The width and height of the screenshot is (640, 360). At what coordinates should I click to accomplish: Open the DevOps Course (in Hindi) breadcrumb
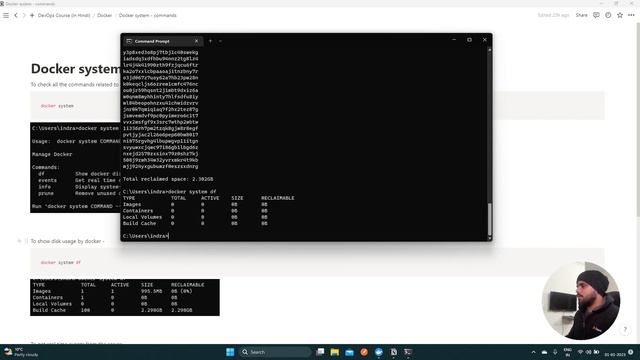point(64,15)
